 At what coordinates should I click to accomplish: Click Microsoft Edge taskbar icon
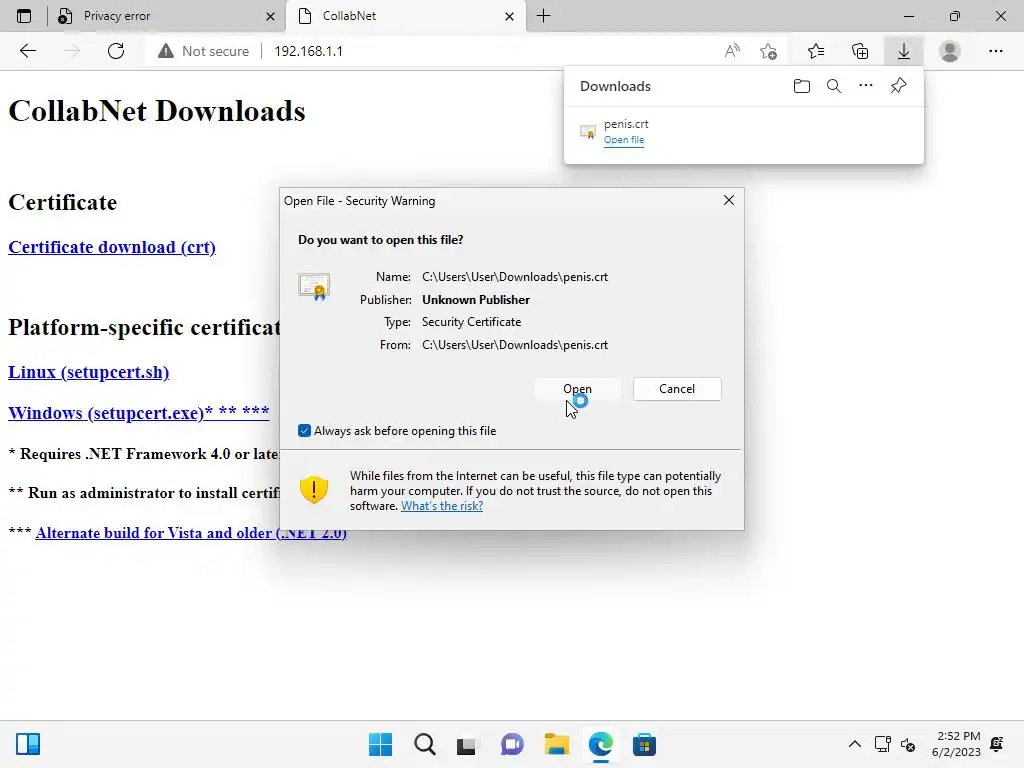600,744
